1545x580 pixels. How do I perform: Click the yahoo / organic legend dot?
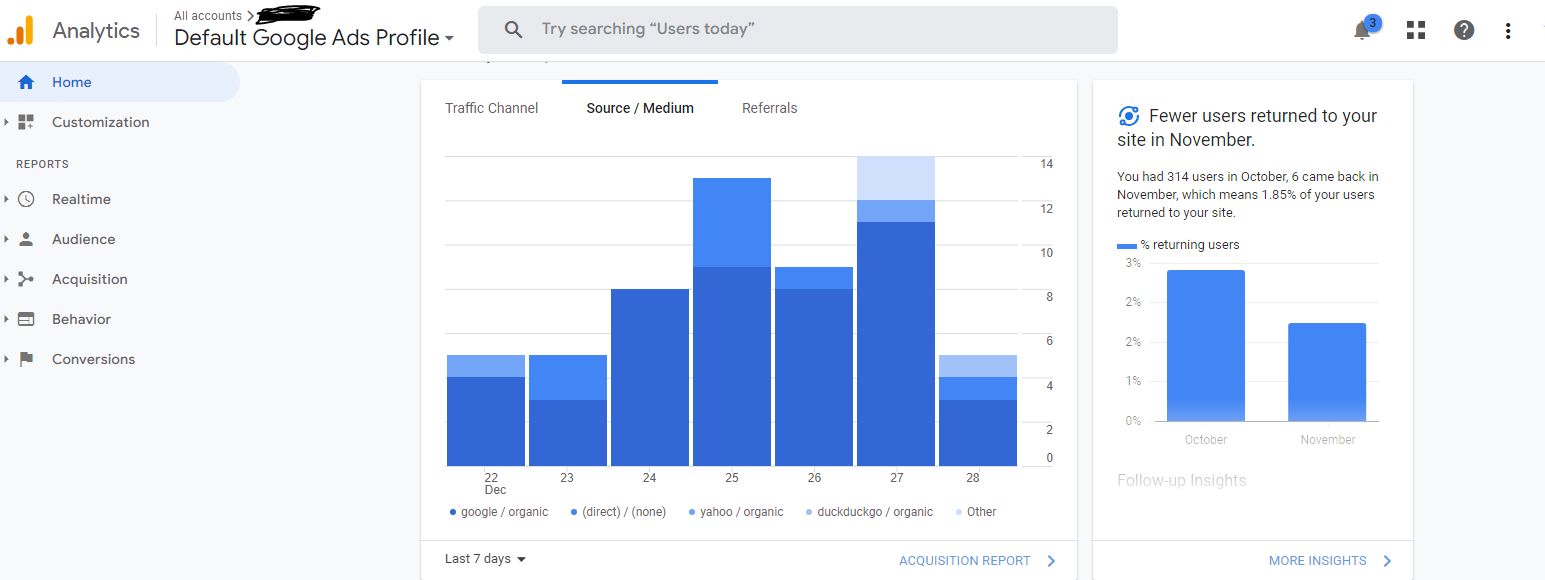click(x=692, y=512)
